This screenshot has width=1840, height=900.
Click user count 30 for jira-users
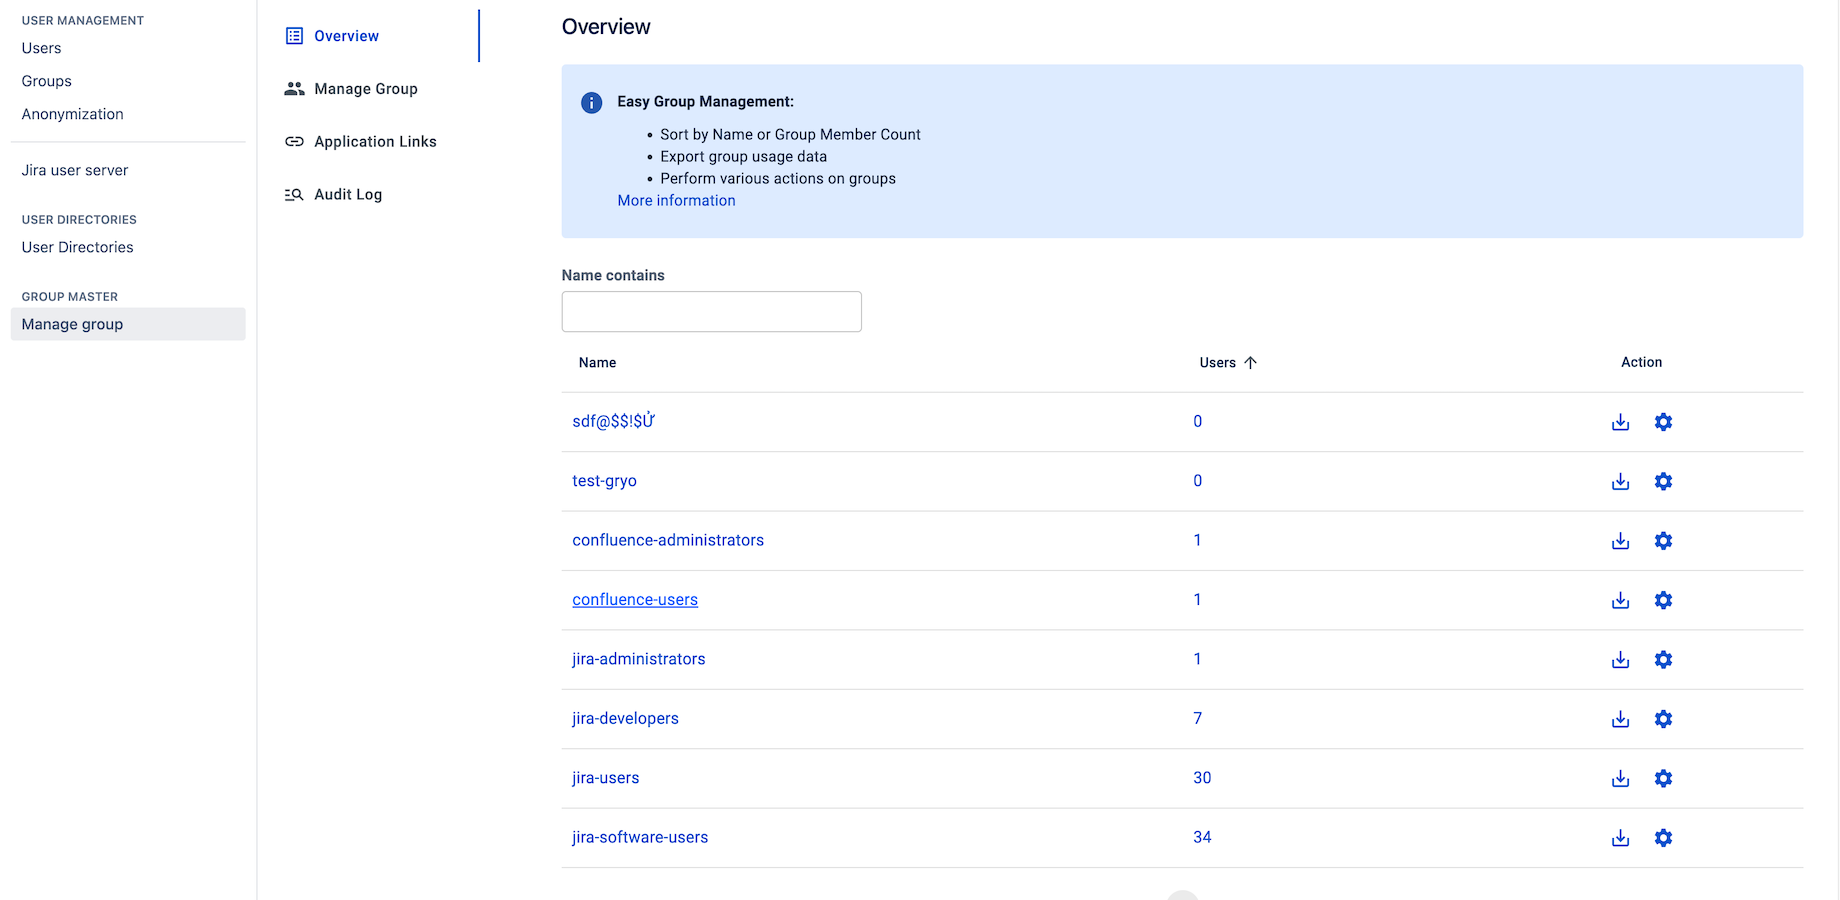pos(1202,778)
